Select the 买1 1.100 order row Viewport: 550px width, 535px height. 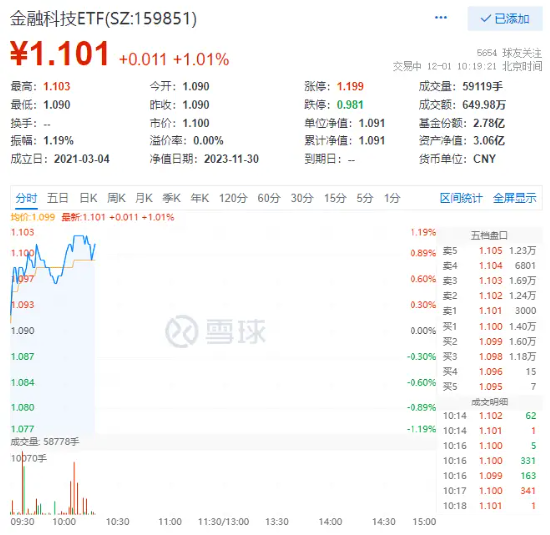[489, 327]
